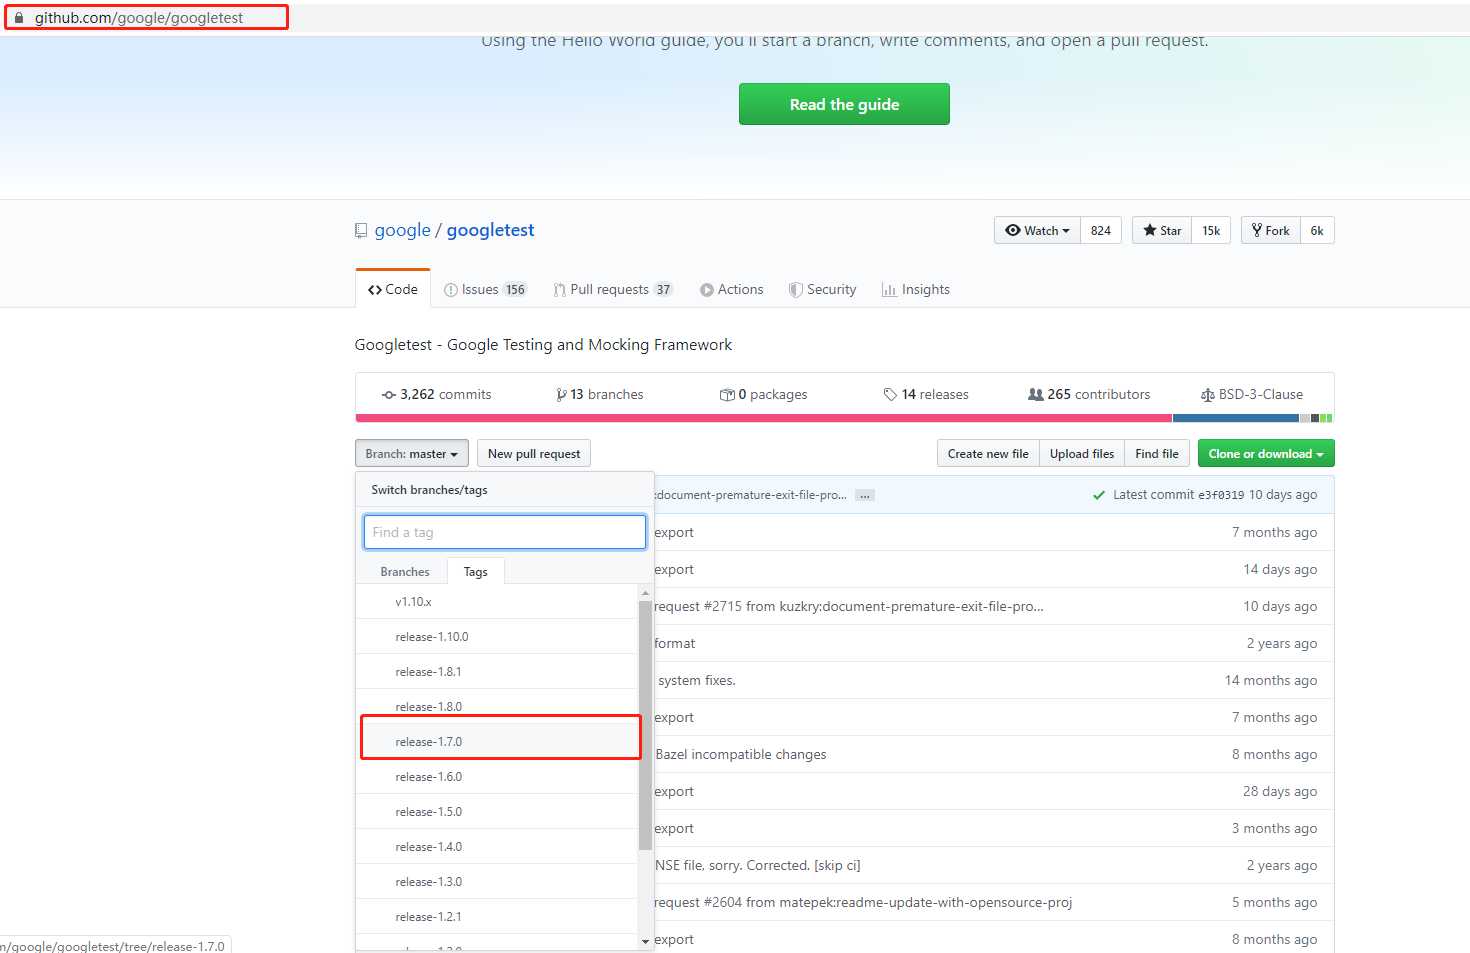The width and height of the screenshot is (1470, 953).
Task: Open the Pull requests tab
Action: click(613, 289)
